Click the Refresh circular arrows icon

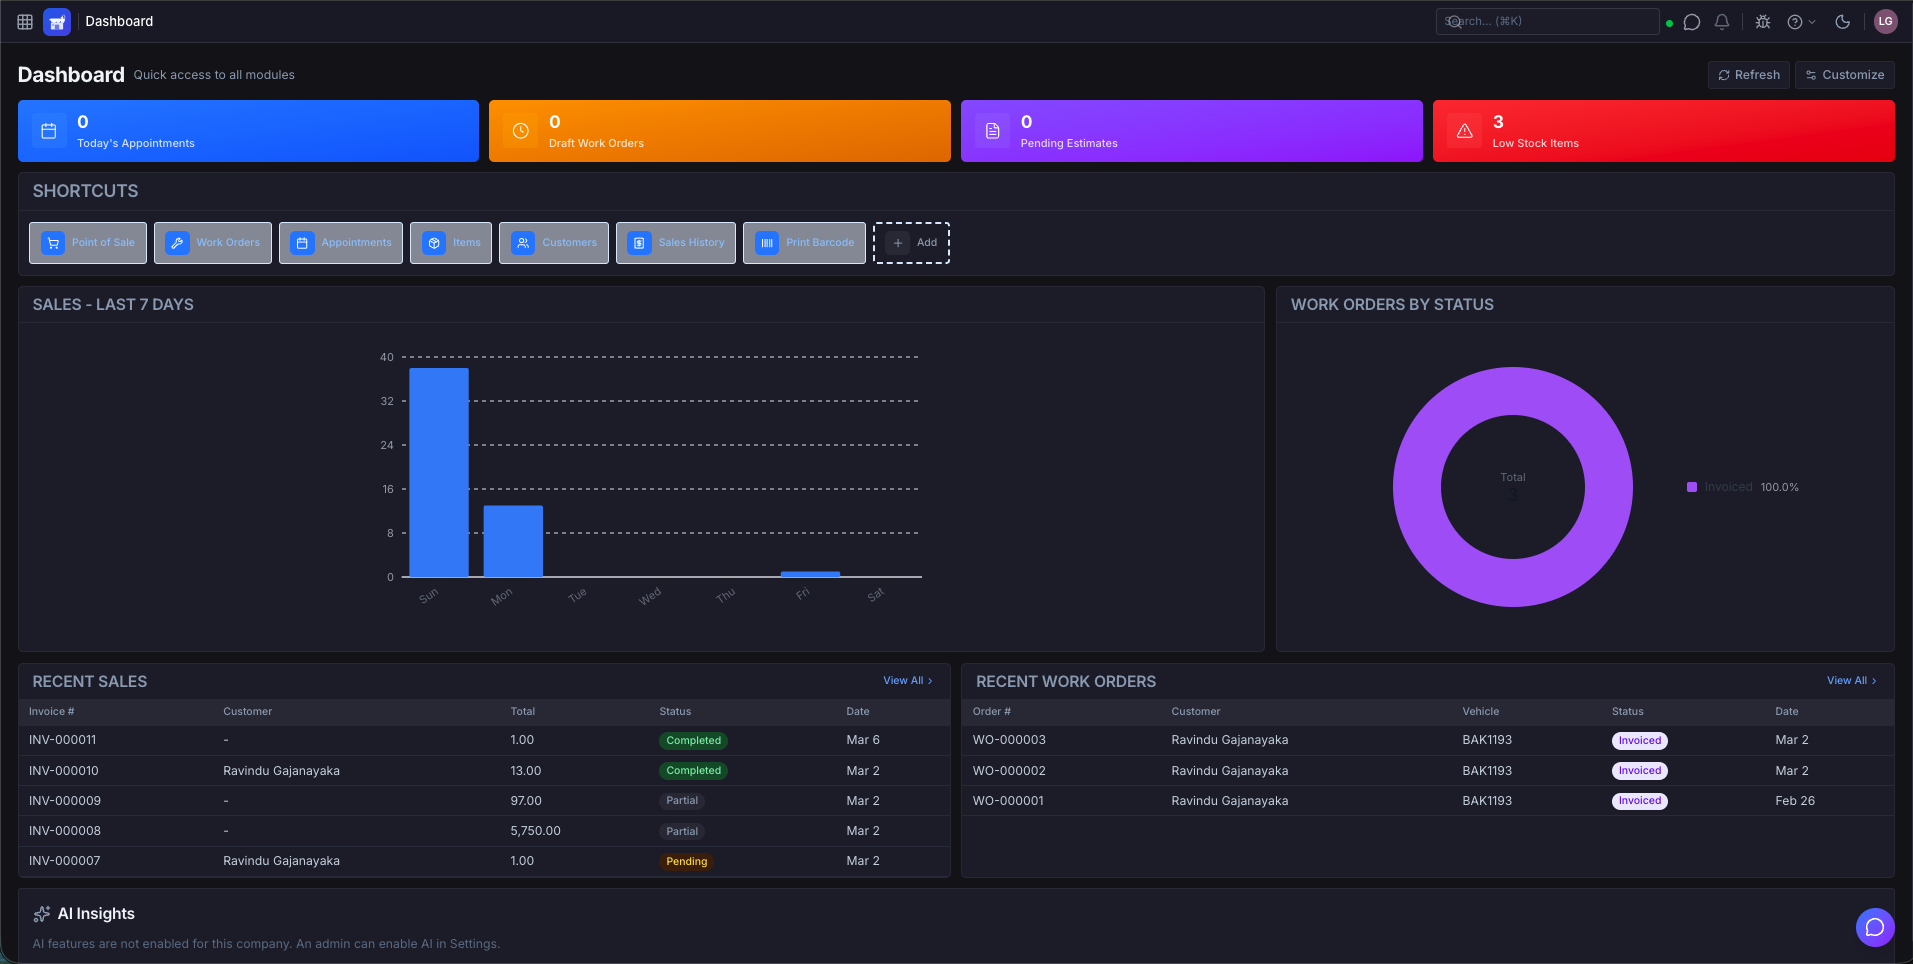[x=1724, y=75]
